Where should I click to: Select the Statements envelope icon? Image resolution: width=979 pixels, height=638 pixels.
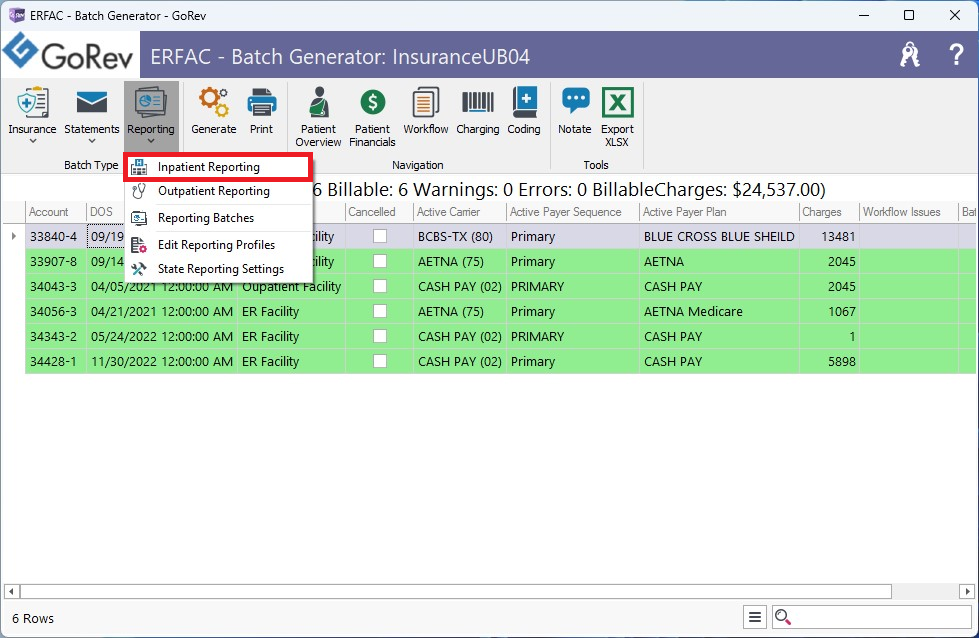[92, 103]
